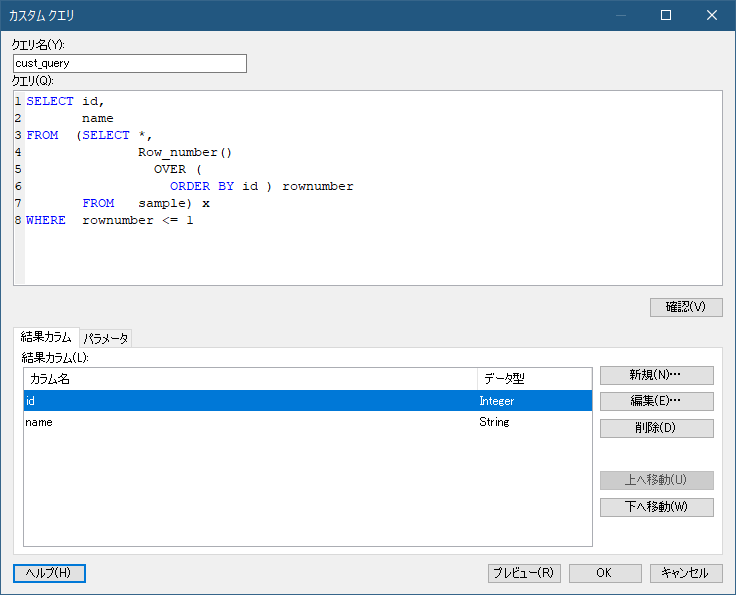Click the カラム名 column header
736x595 pixels.
[250, 379]
